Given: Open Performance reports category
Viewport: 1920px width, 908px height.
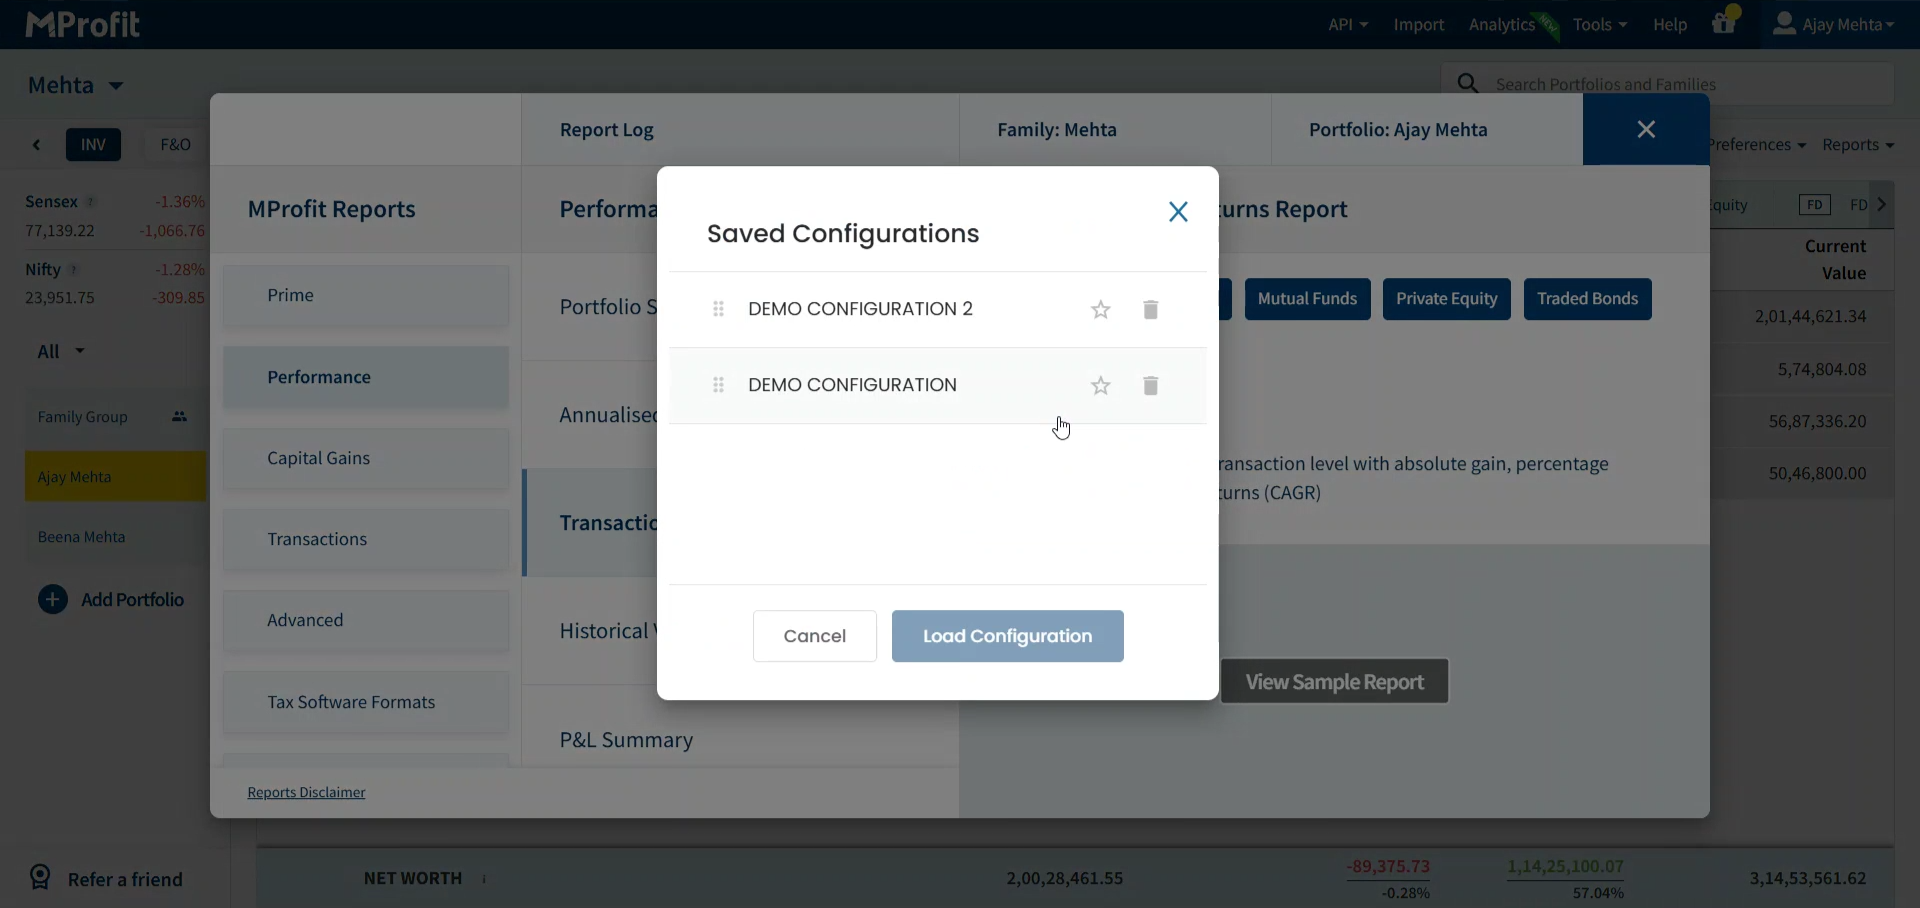Looking at the screenshot, I should 366,377.
